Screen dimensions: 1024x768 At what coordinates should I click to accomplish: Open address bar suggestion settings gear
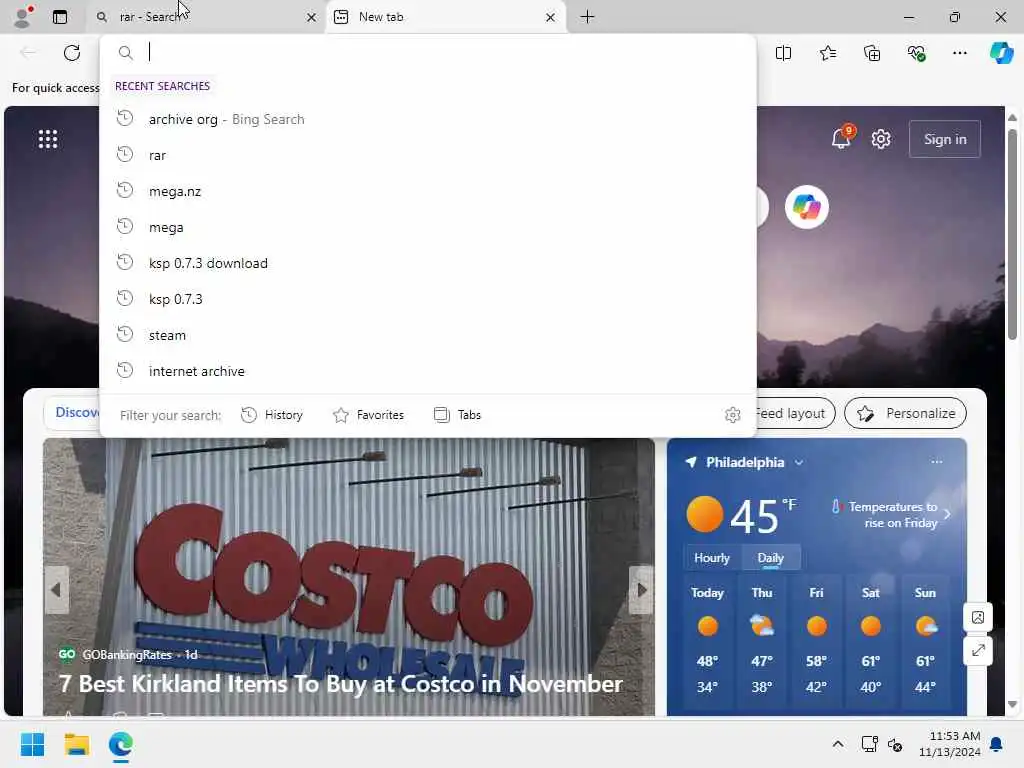[x=733, y=415]
